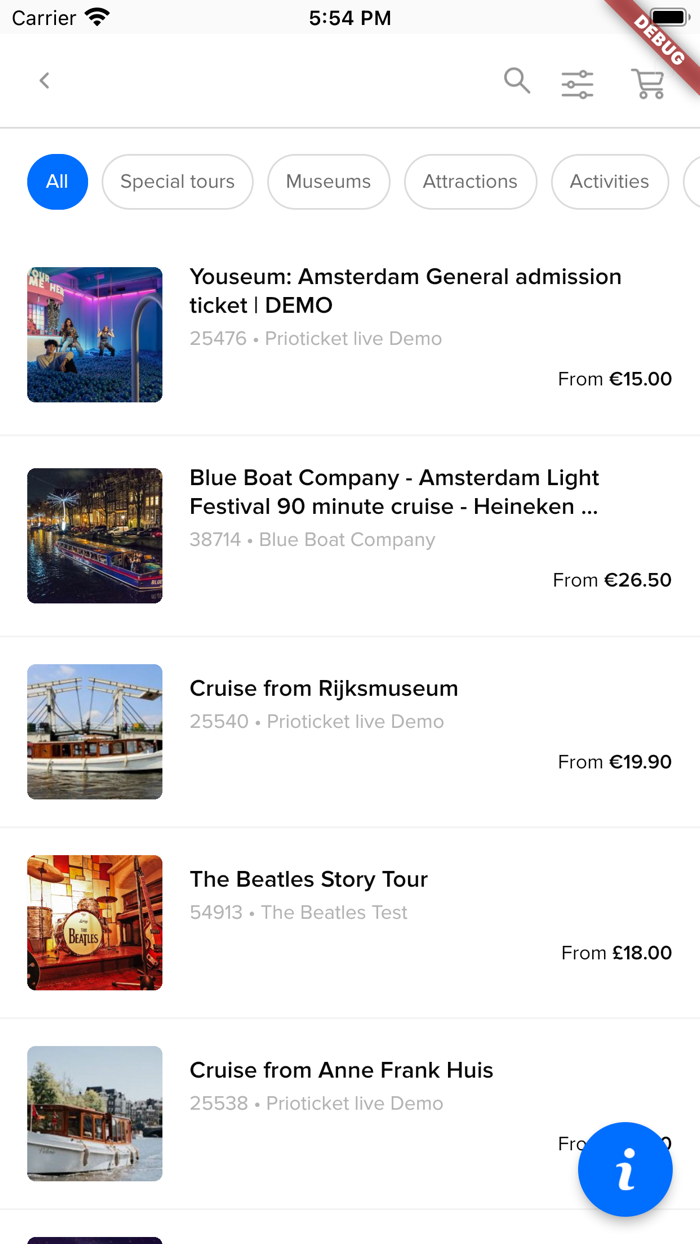Open the search function
The width and height of the screenshot is (700, 1244).
[517, 81]
